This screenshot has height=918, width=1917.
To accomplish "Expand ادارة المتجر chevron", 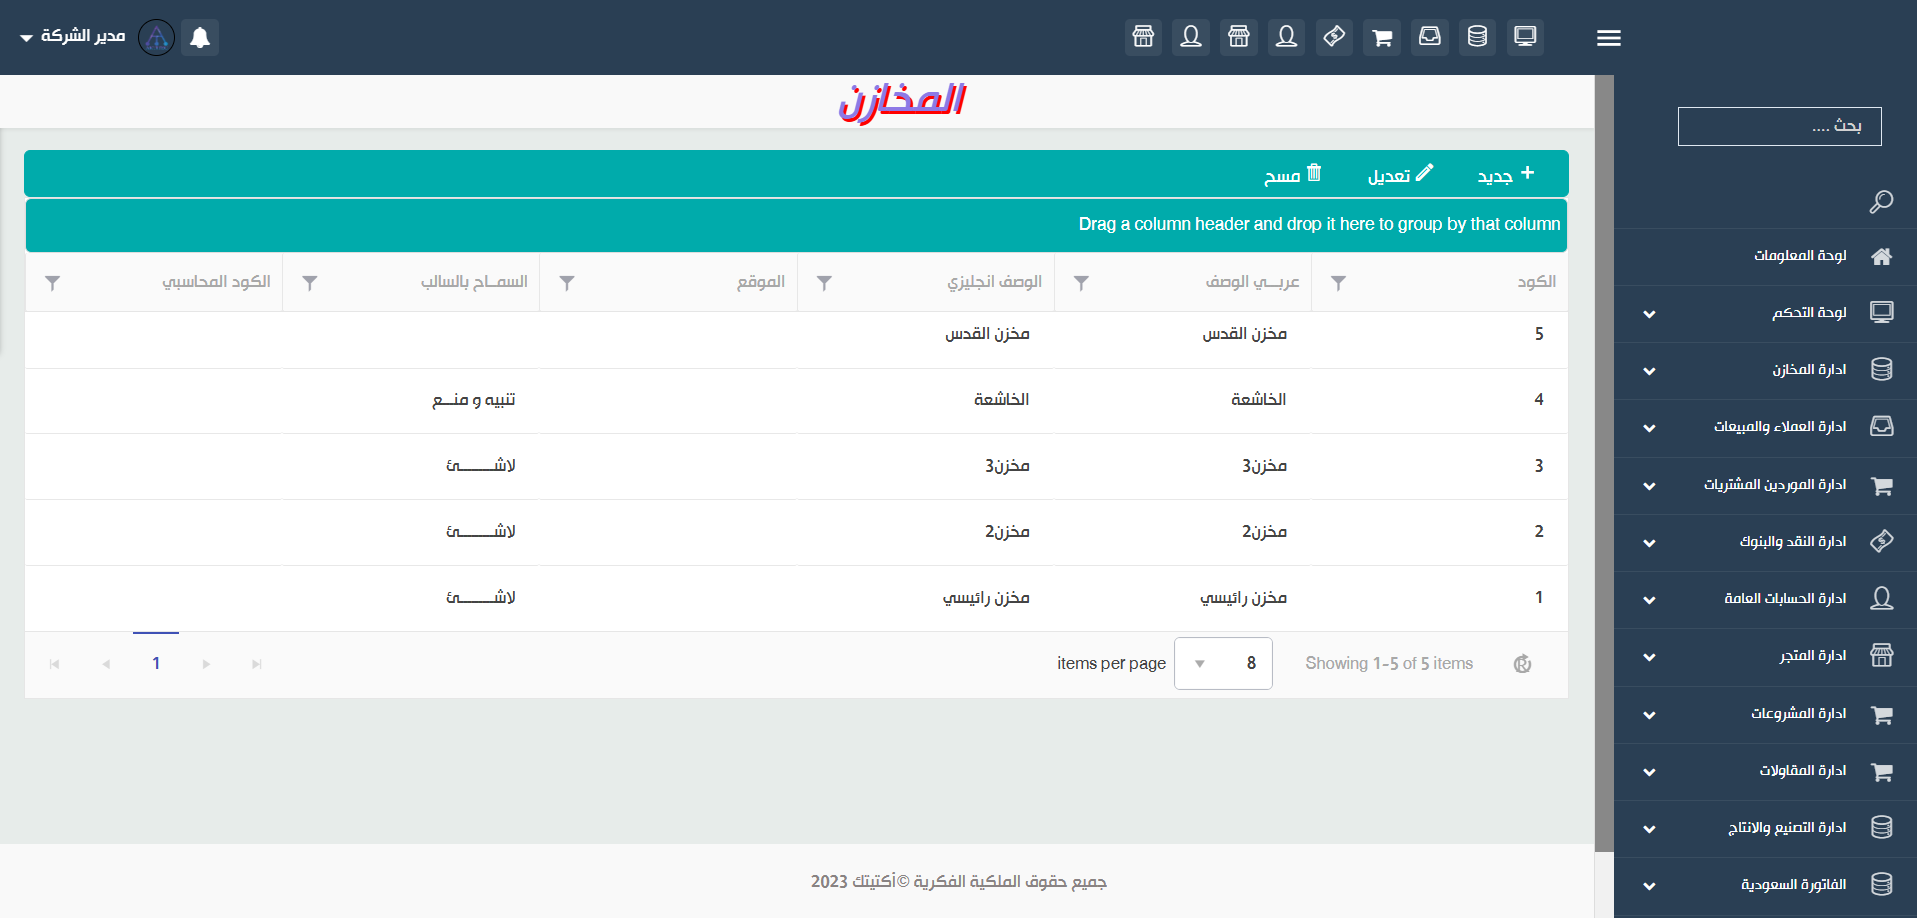I will coord(1649,657).
